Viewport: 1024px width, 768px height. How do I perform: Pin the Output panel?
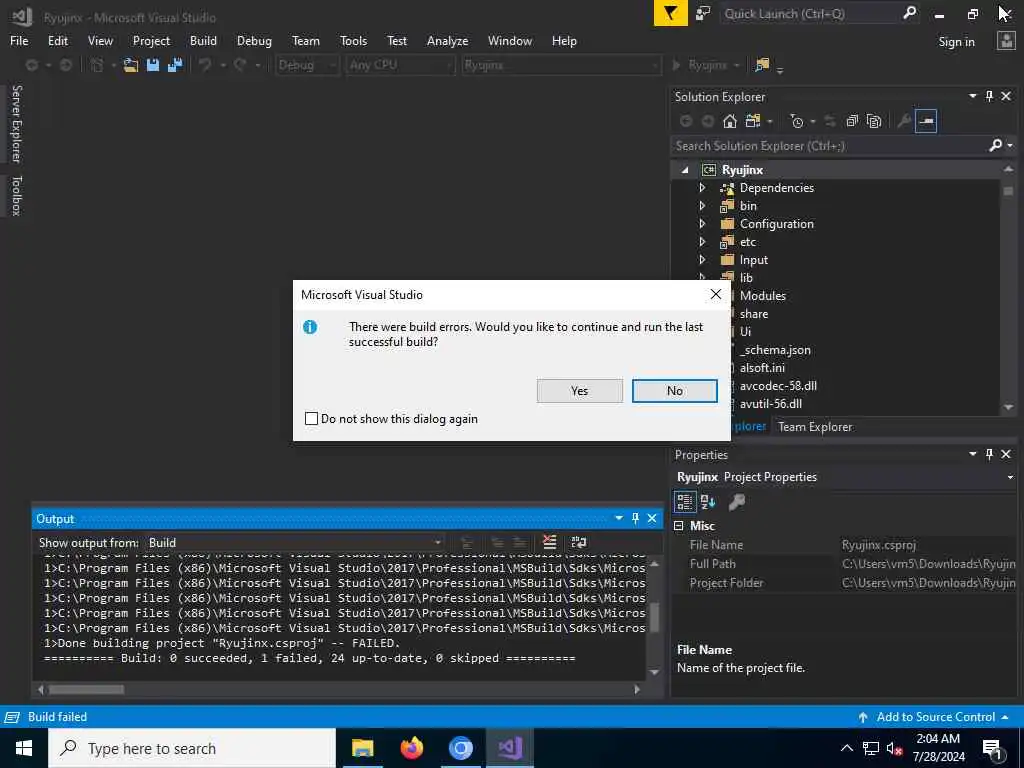[x=635, y=518]
